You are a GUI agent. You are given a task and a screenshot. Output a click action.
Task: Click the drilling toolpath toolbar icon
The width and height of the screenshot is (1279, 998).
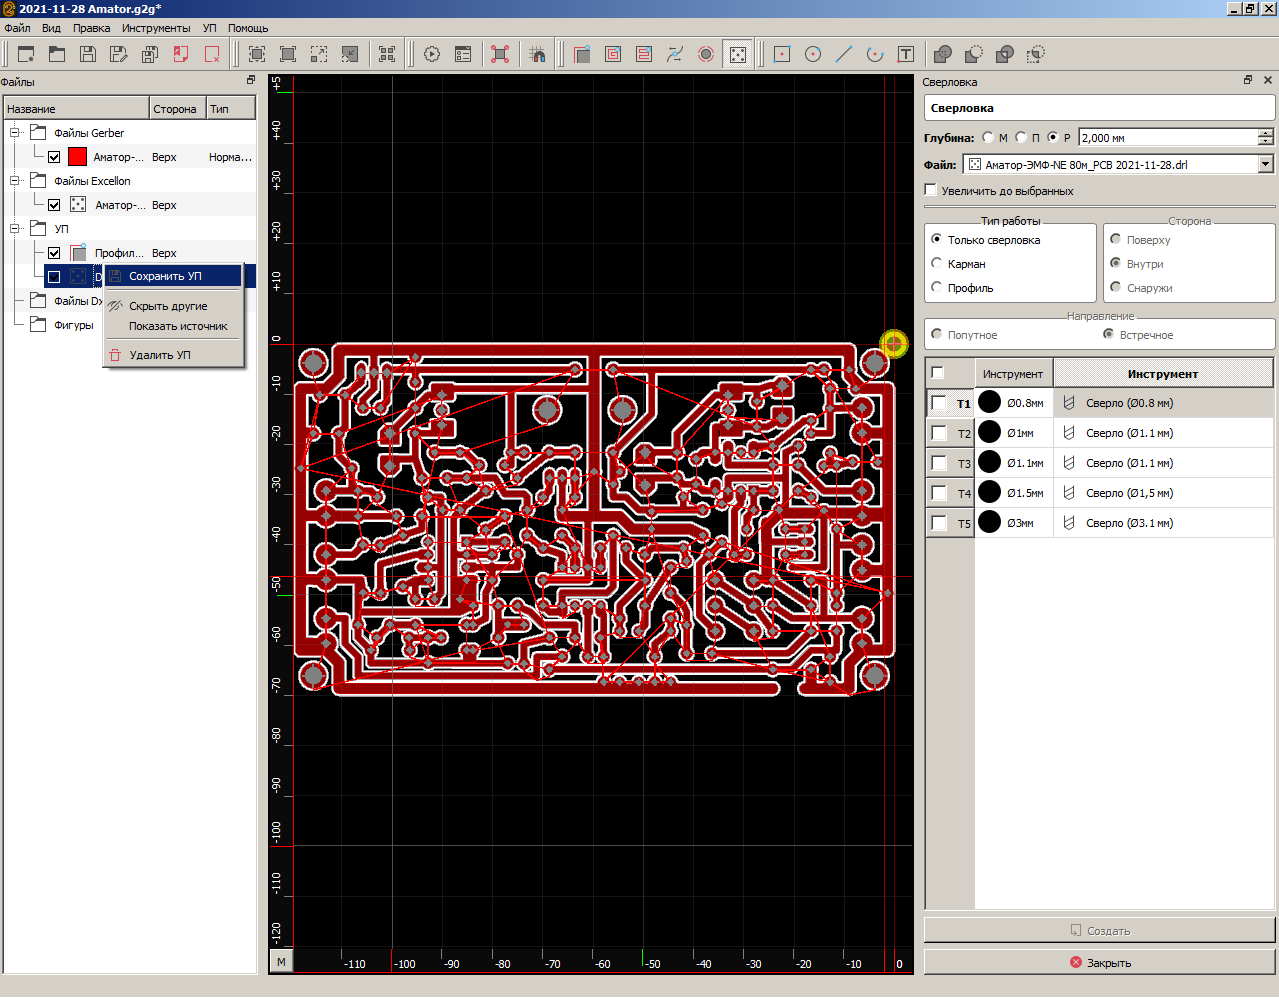click(737, 54)
